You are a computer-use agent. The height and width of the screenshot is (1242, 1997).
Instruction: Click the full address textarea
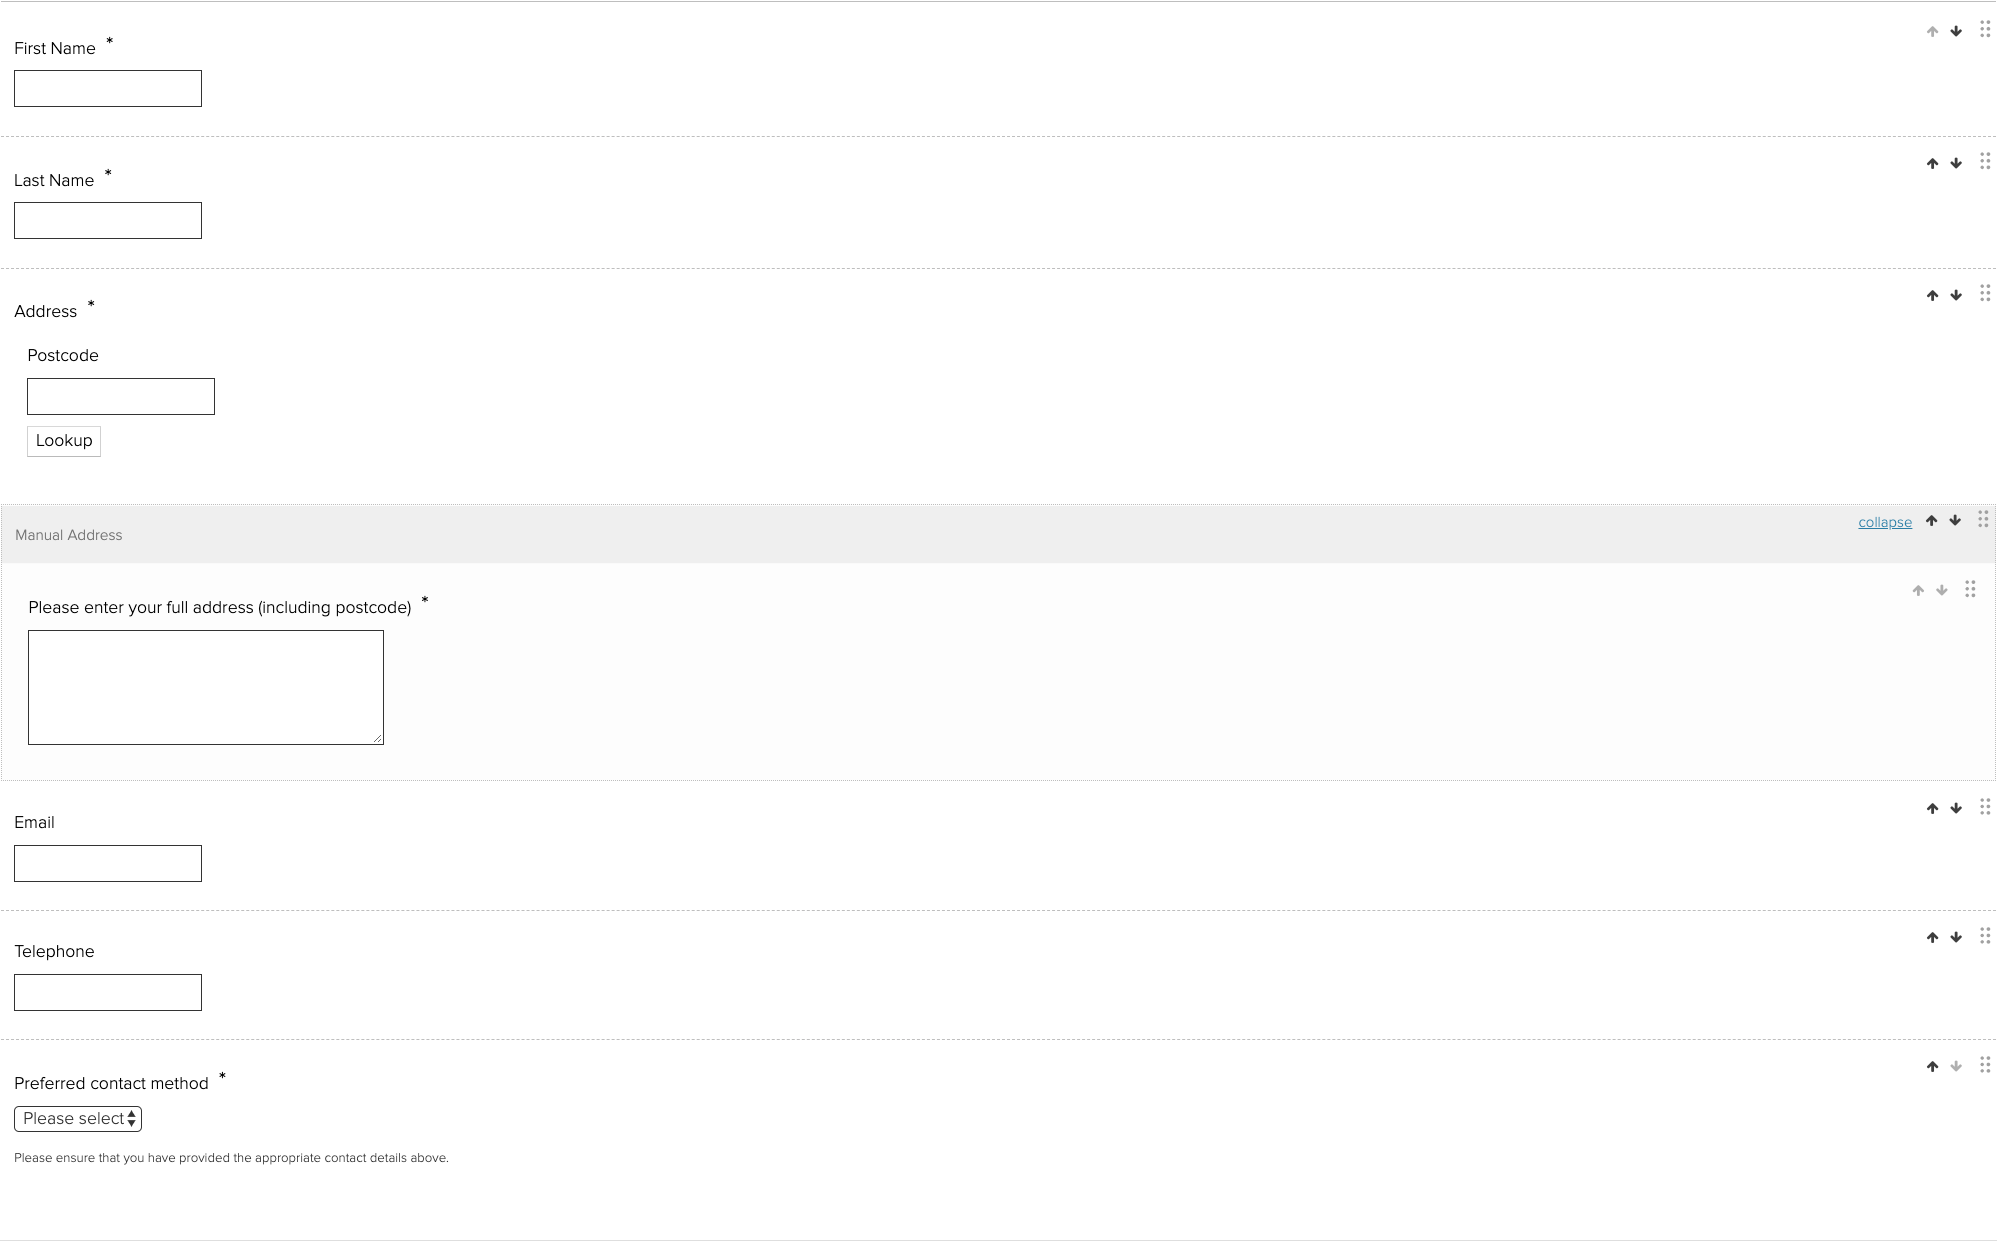[x=206, y=687]
